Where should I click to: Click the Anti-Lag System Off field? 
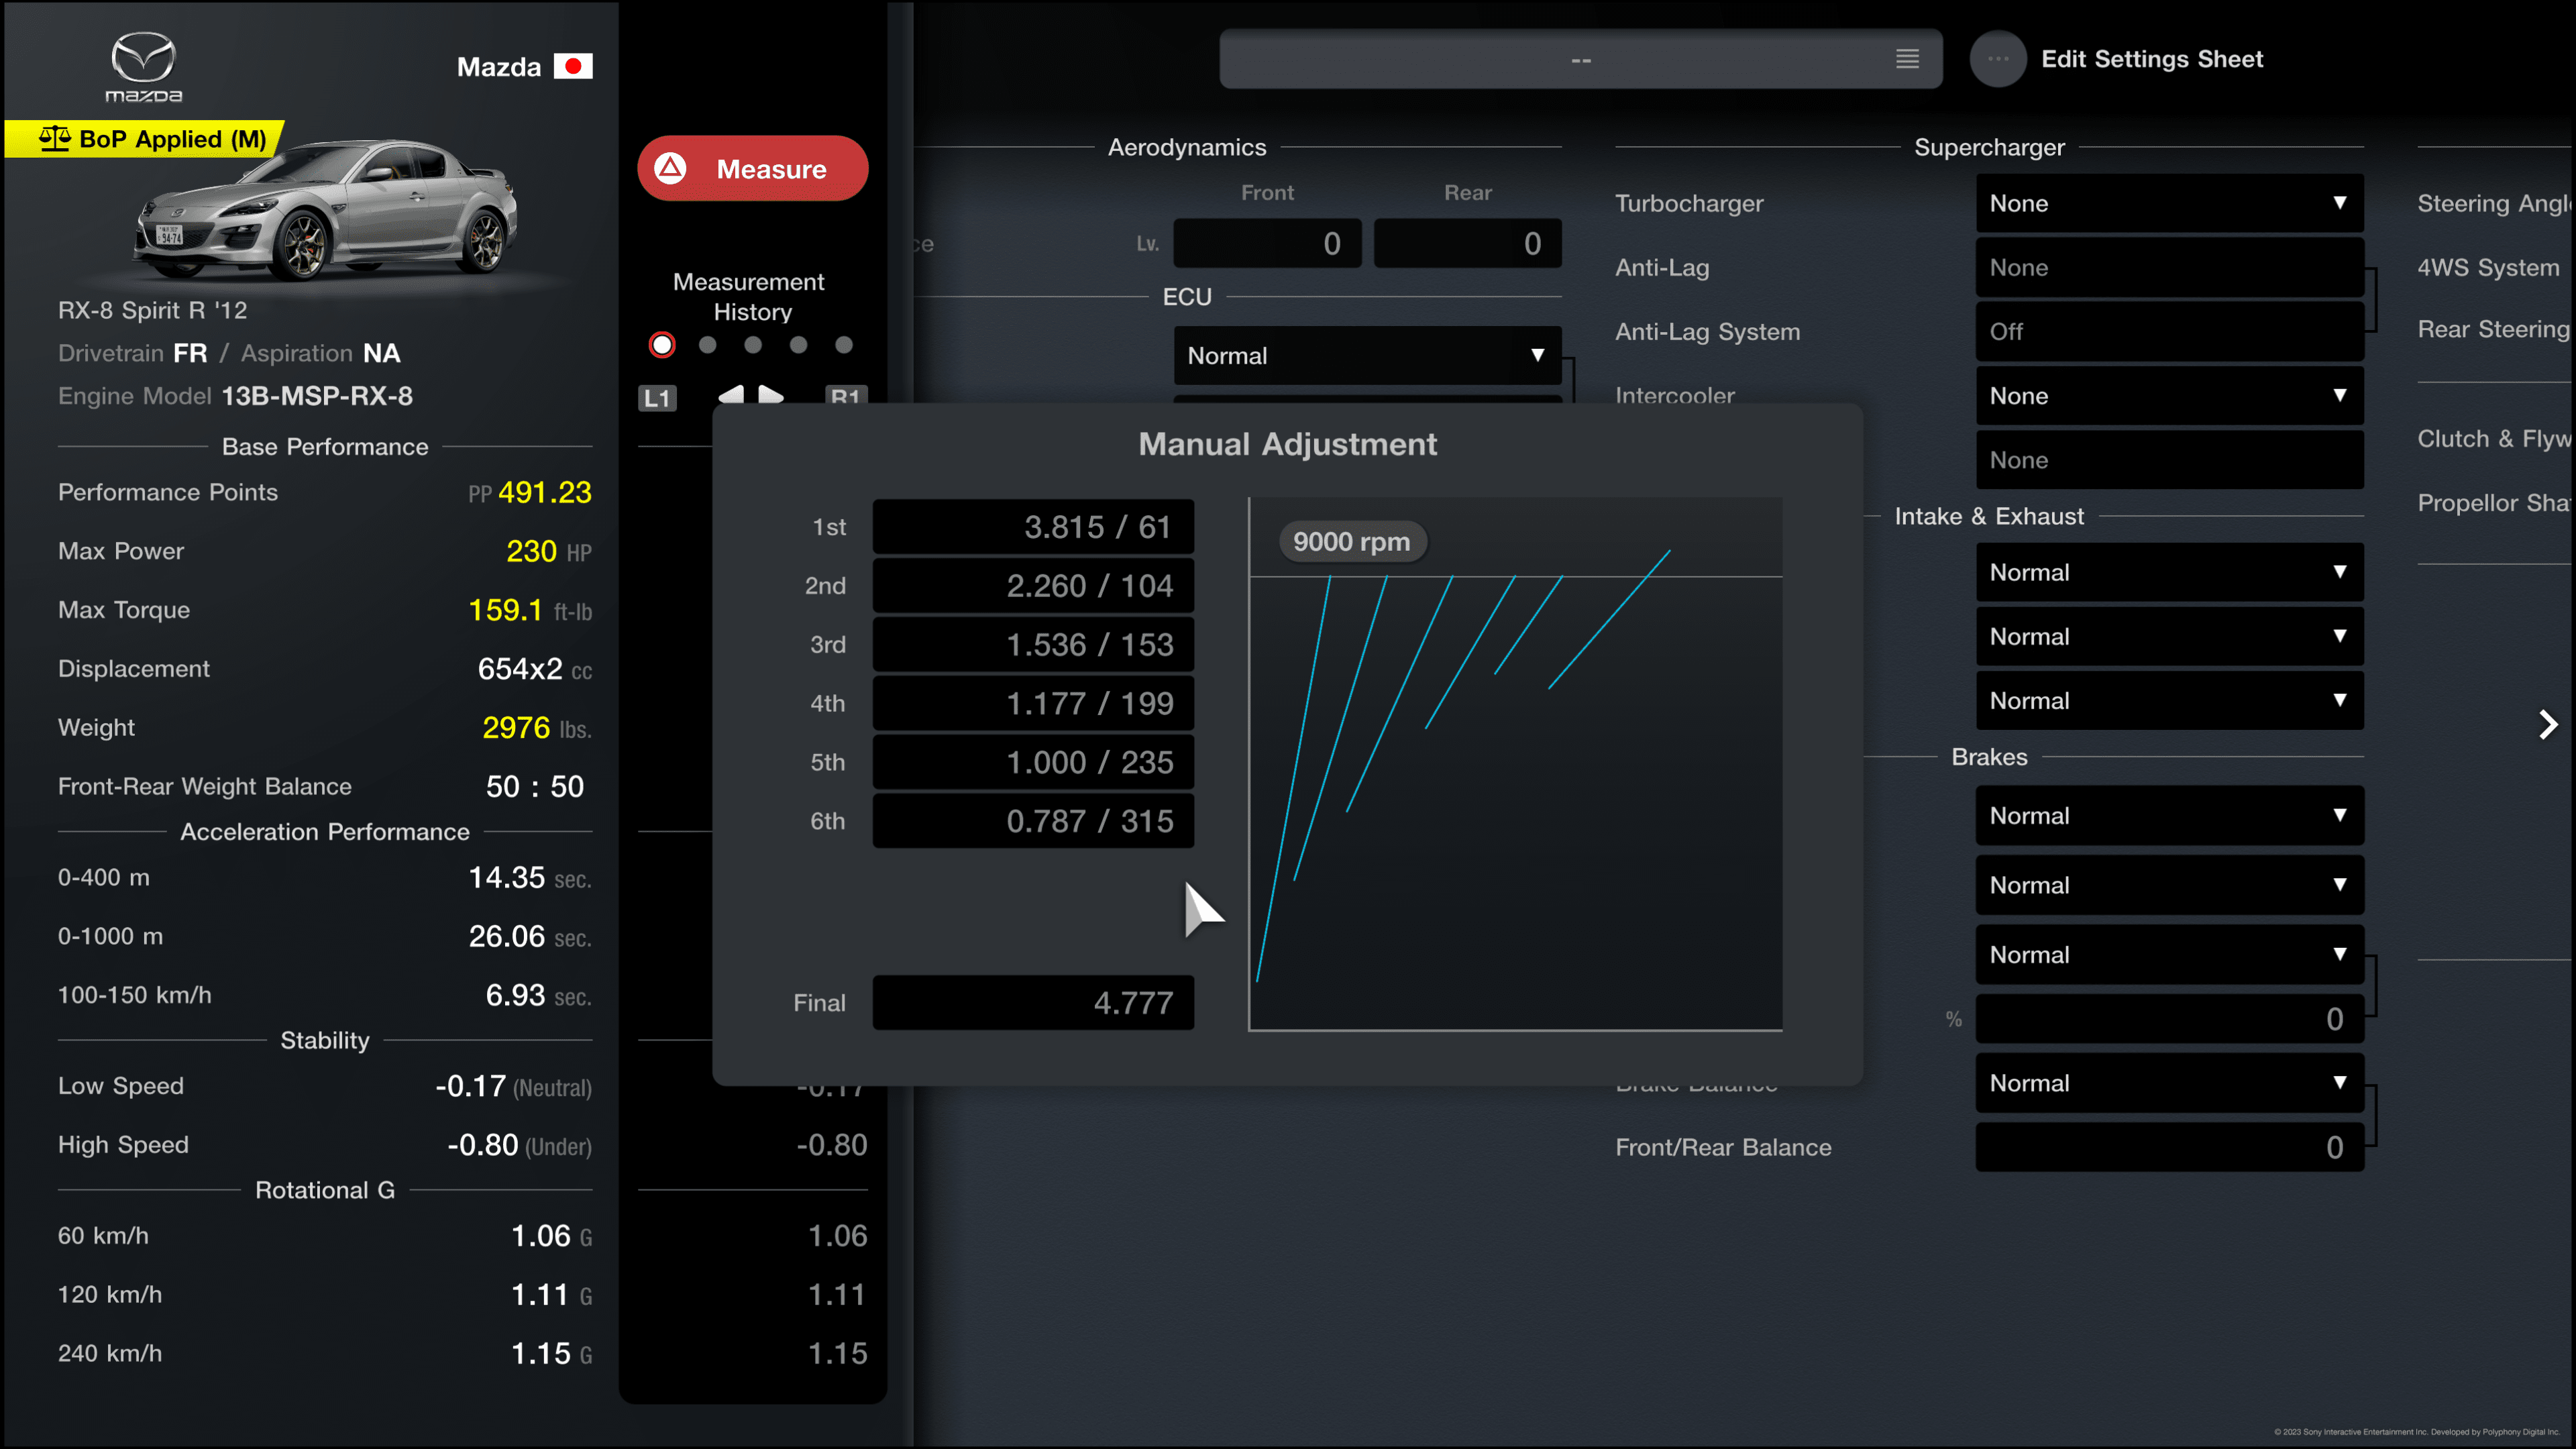tap(2169, 331)
